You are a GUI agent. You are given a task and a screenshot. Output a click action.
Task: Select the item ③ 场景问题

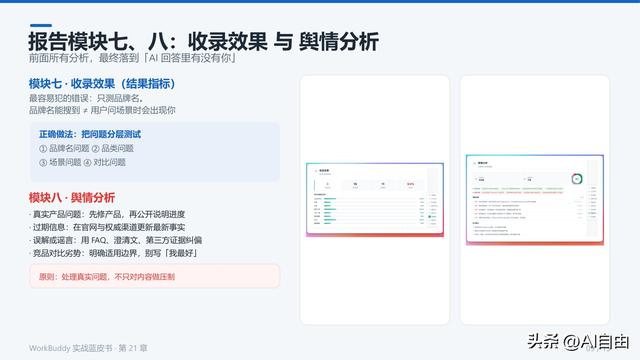[60, 162]
